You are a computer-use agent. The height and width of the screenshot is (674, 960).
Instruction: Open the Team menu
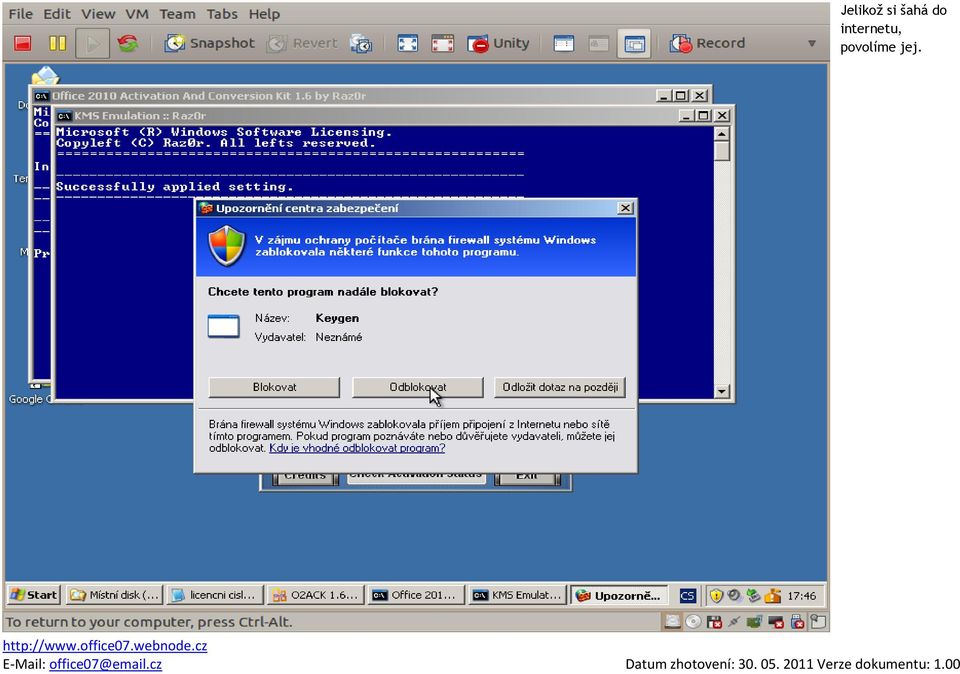point(177,13)
